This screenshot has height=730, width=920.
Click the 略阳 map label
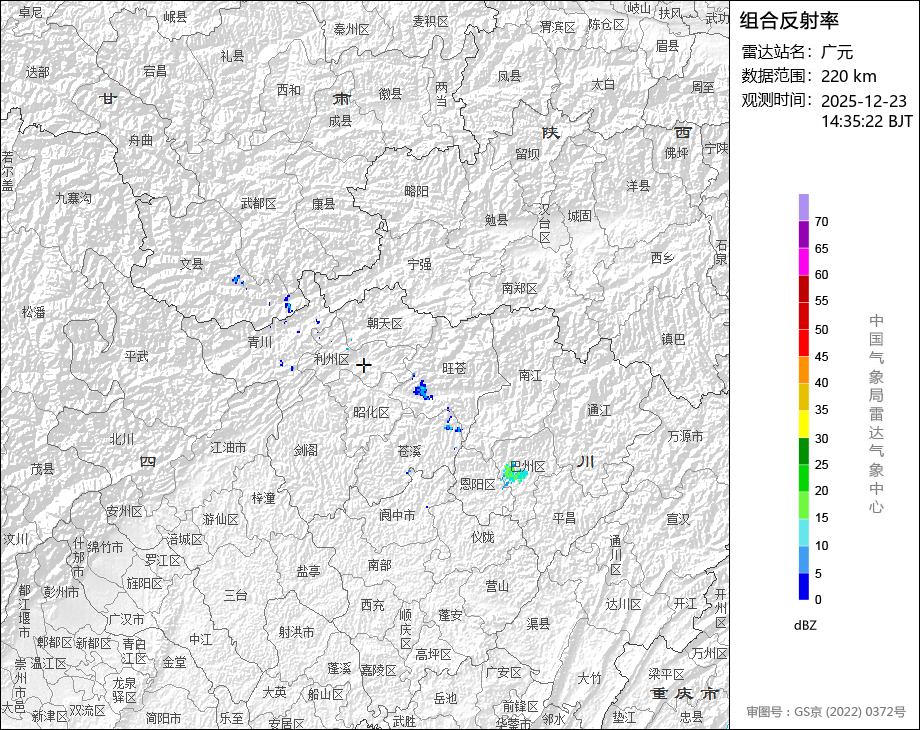(x=417, y=191)
